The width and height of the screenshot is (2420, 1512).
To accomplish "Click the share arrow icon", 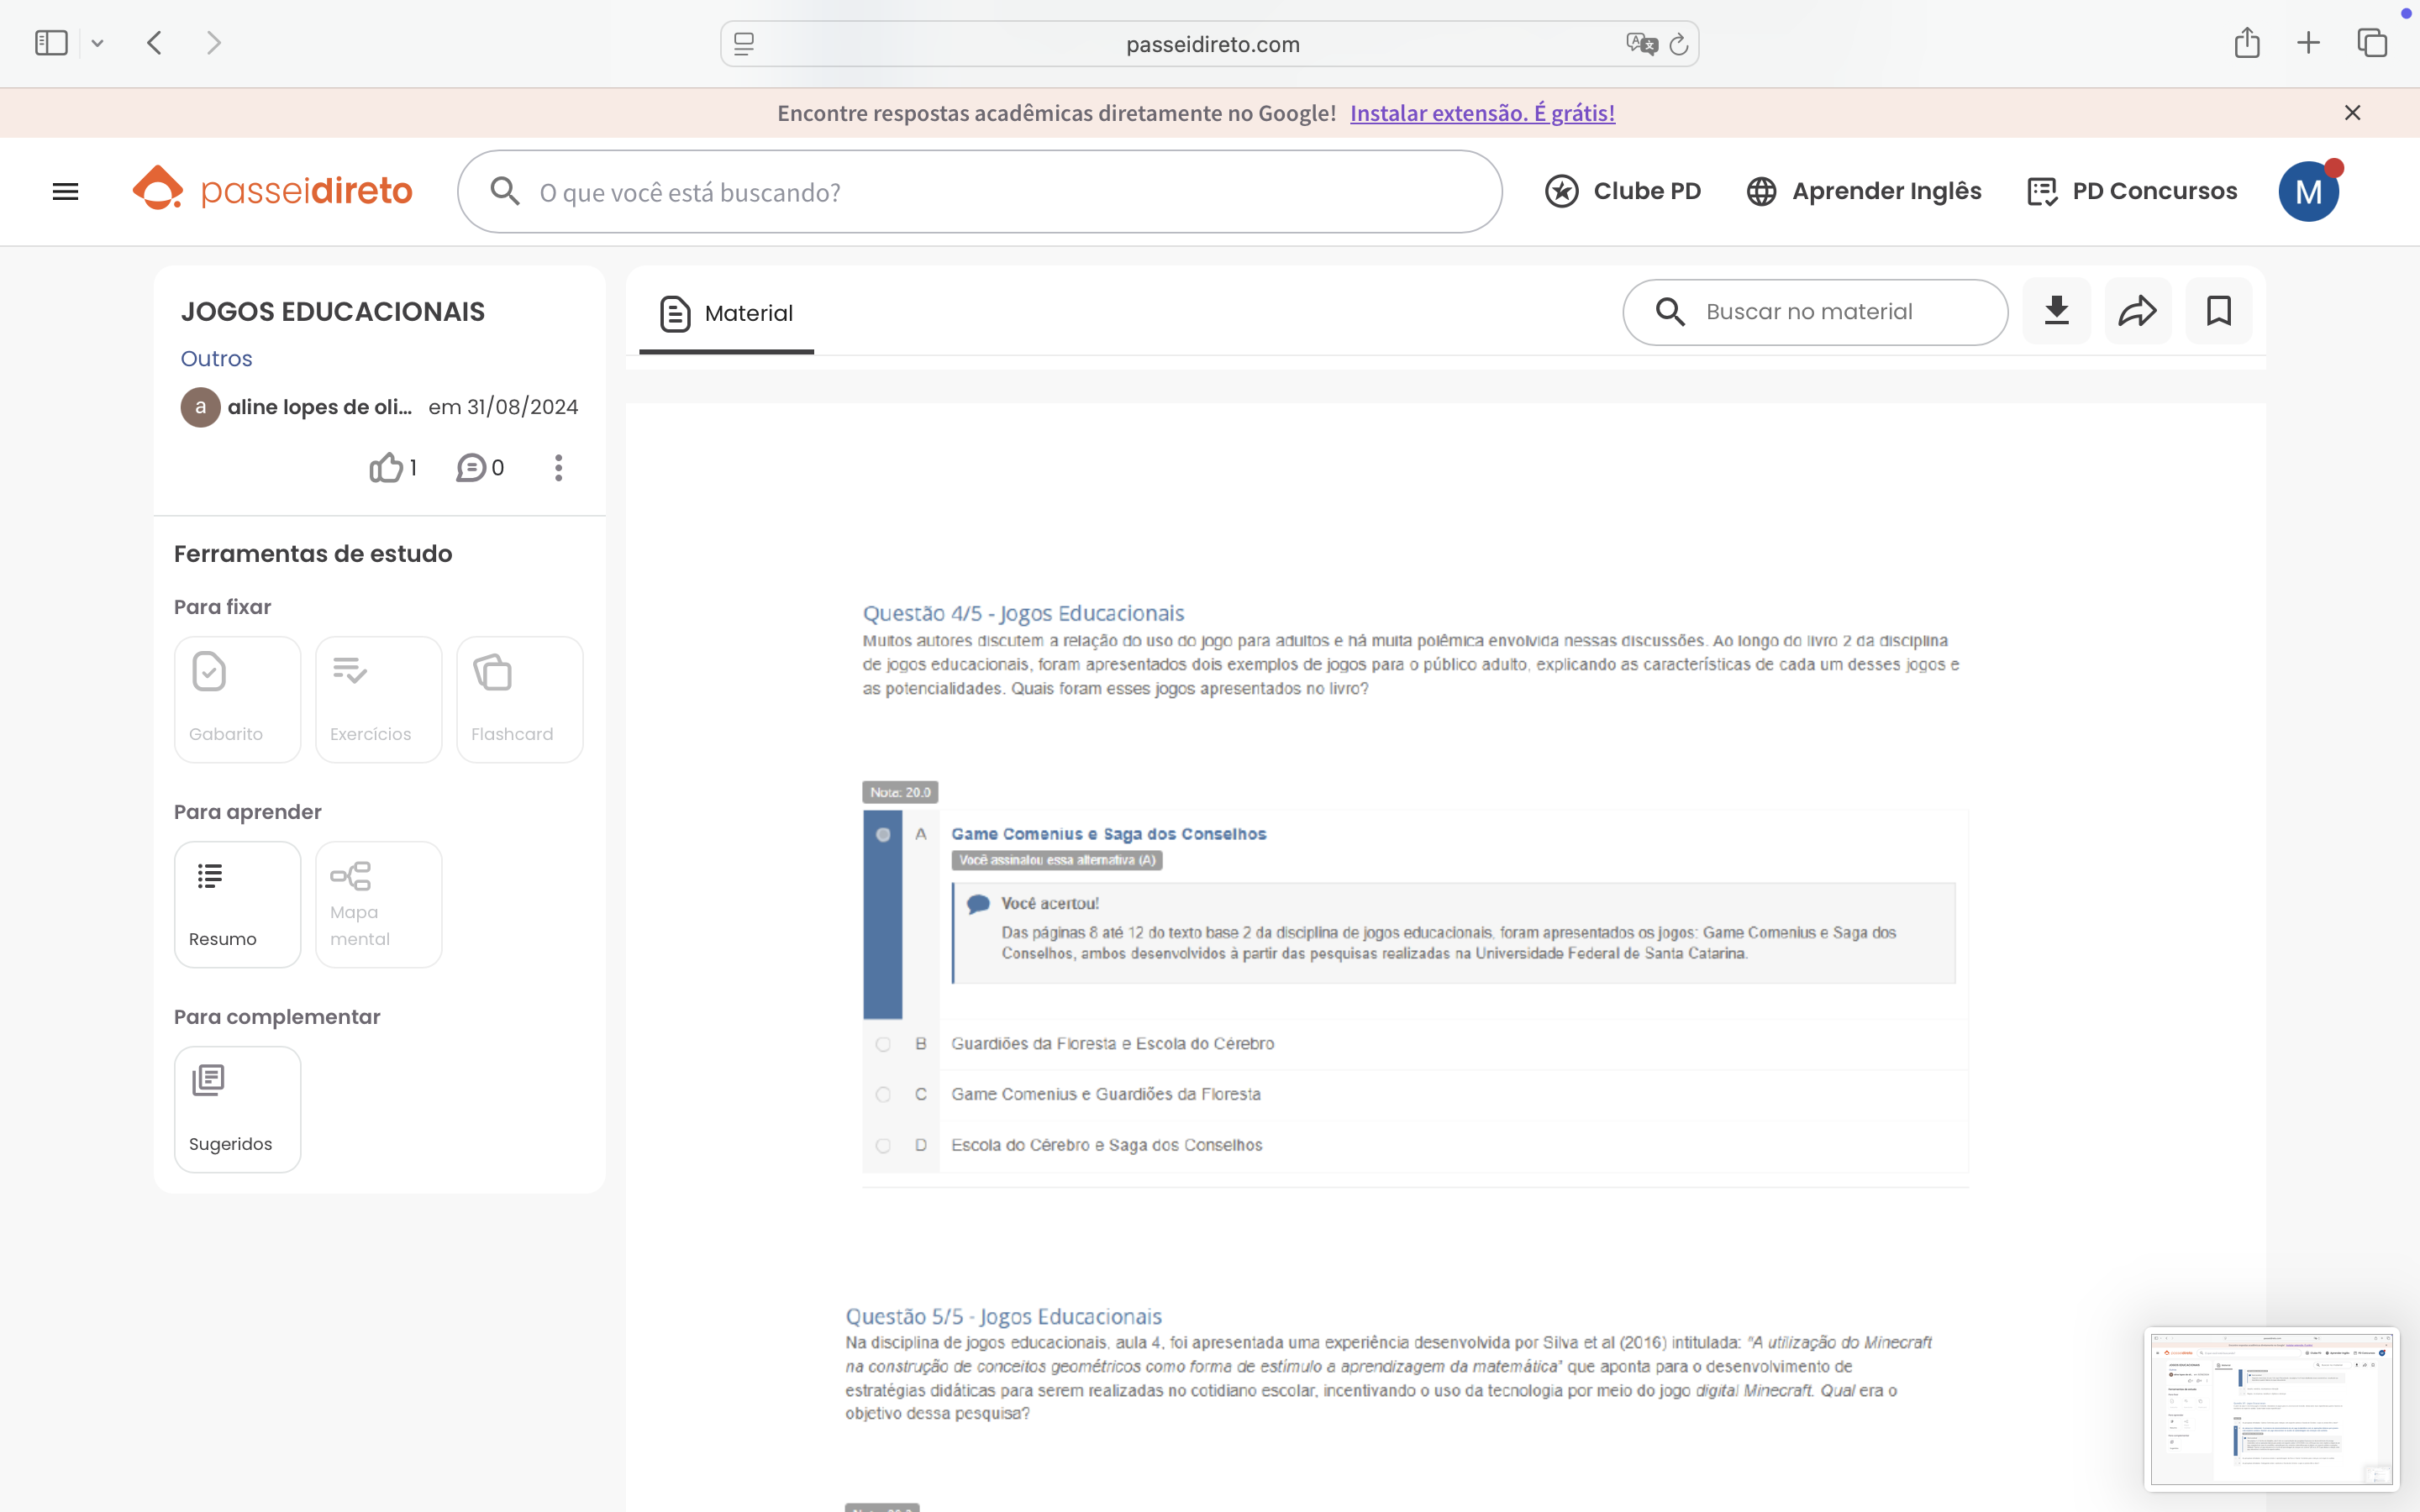I will tap(2137, 311).
